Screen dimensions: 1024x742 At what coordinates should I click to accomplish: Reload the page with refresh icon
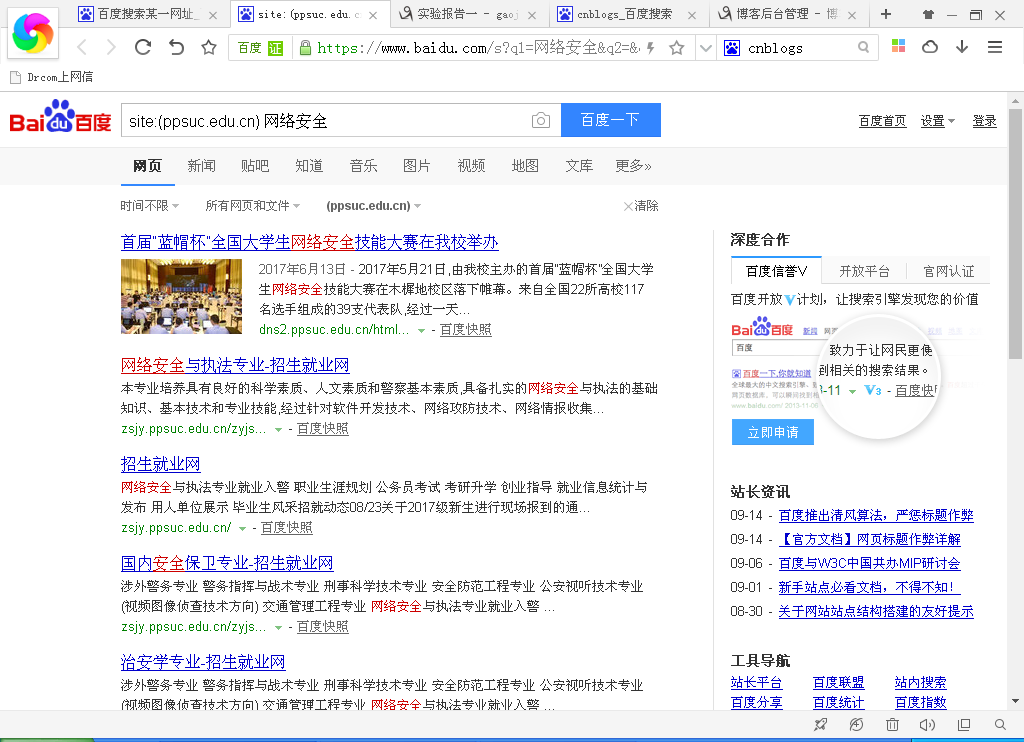tap(143, 47)
